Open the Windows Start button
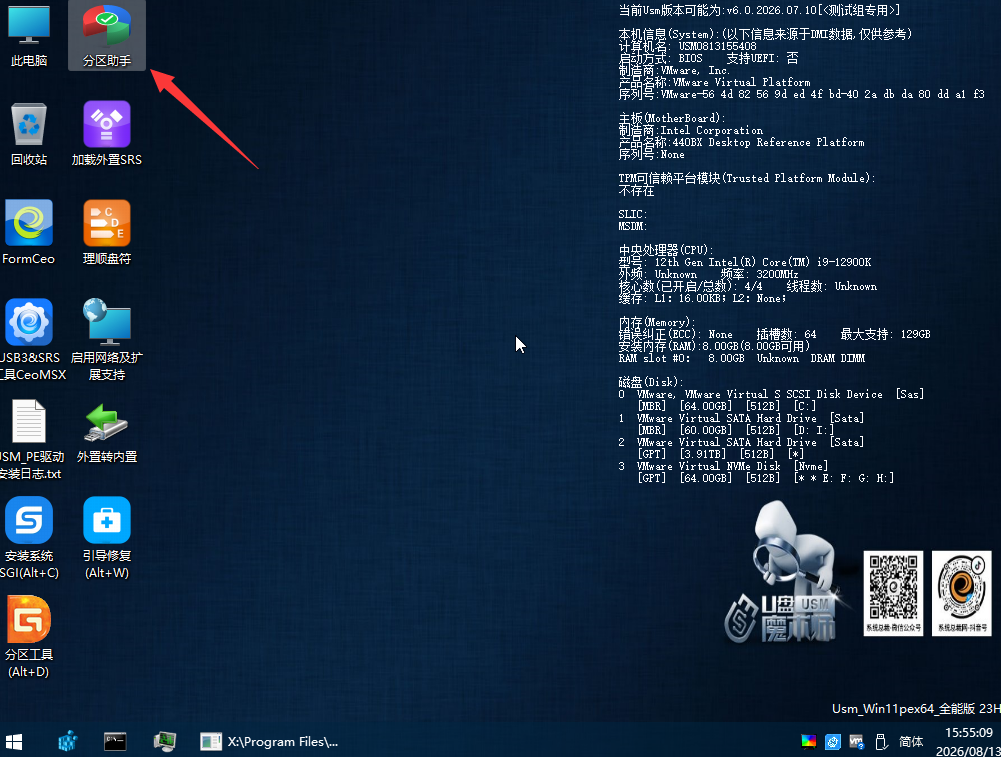The image size is (1001, 757). pyautogui.click(x=14, y=742)
